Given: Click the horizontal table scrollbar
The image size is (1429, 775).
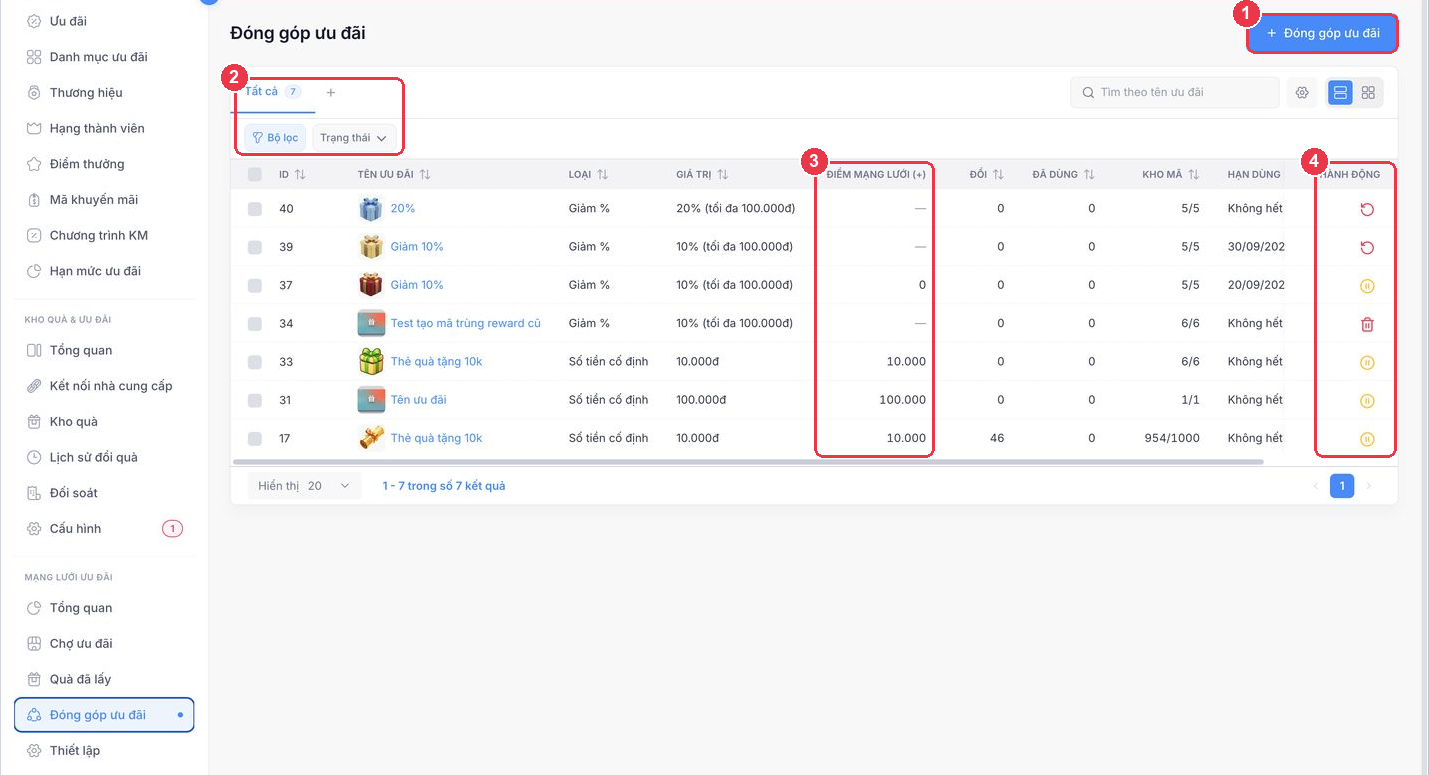Looking at the screenshot, I should [748, 462].
